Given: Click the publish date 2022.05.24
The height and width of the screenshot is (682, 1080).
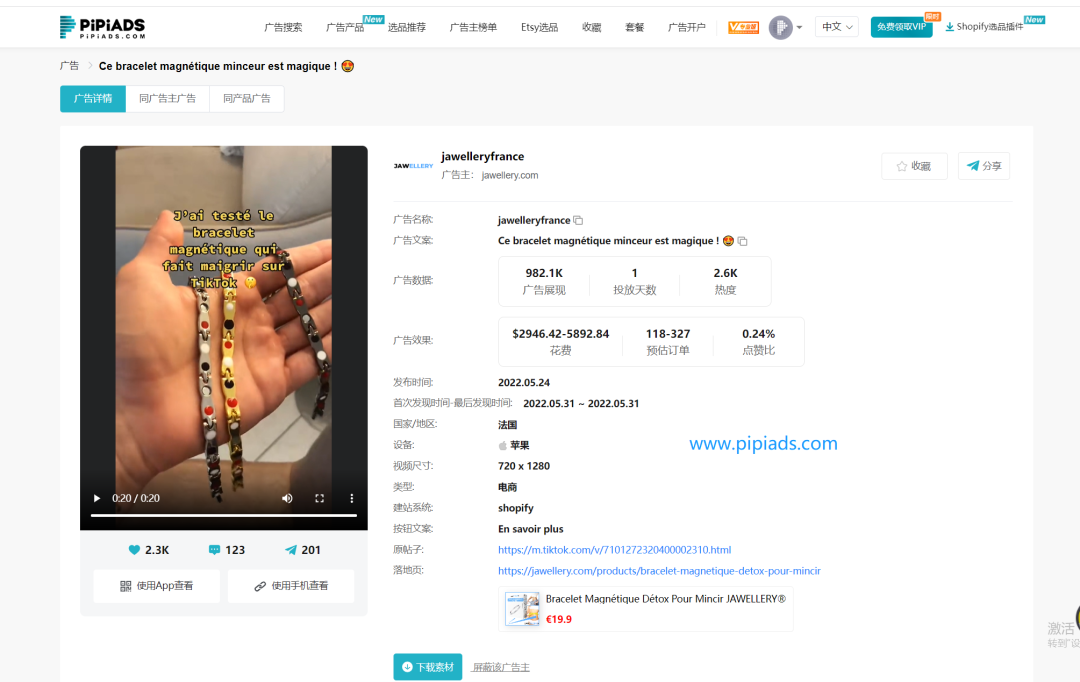Looking at the screenshot, I should point(524,383).
